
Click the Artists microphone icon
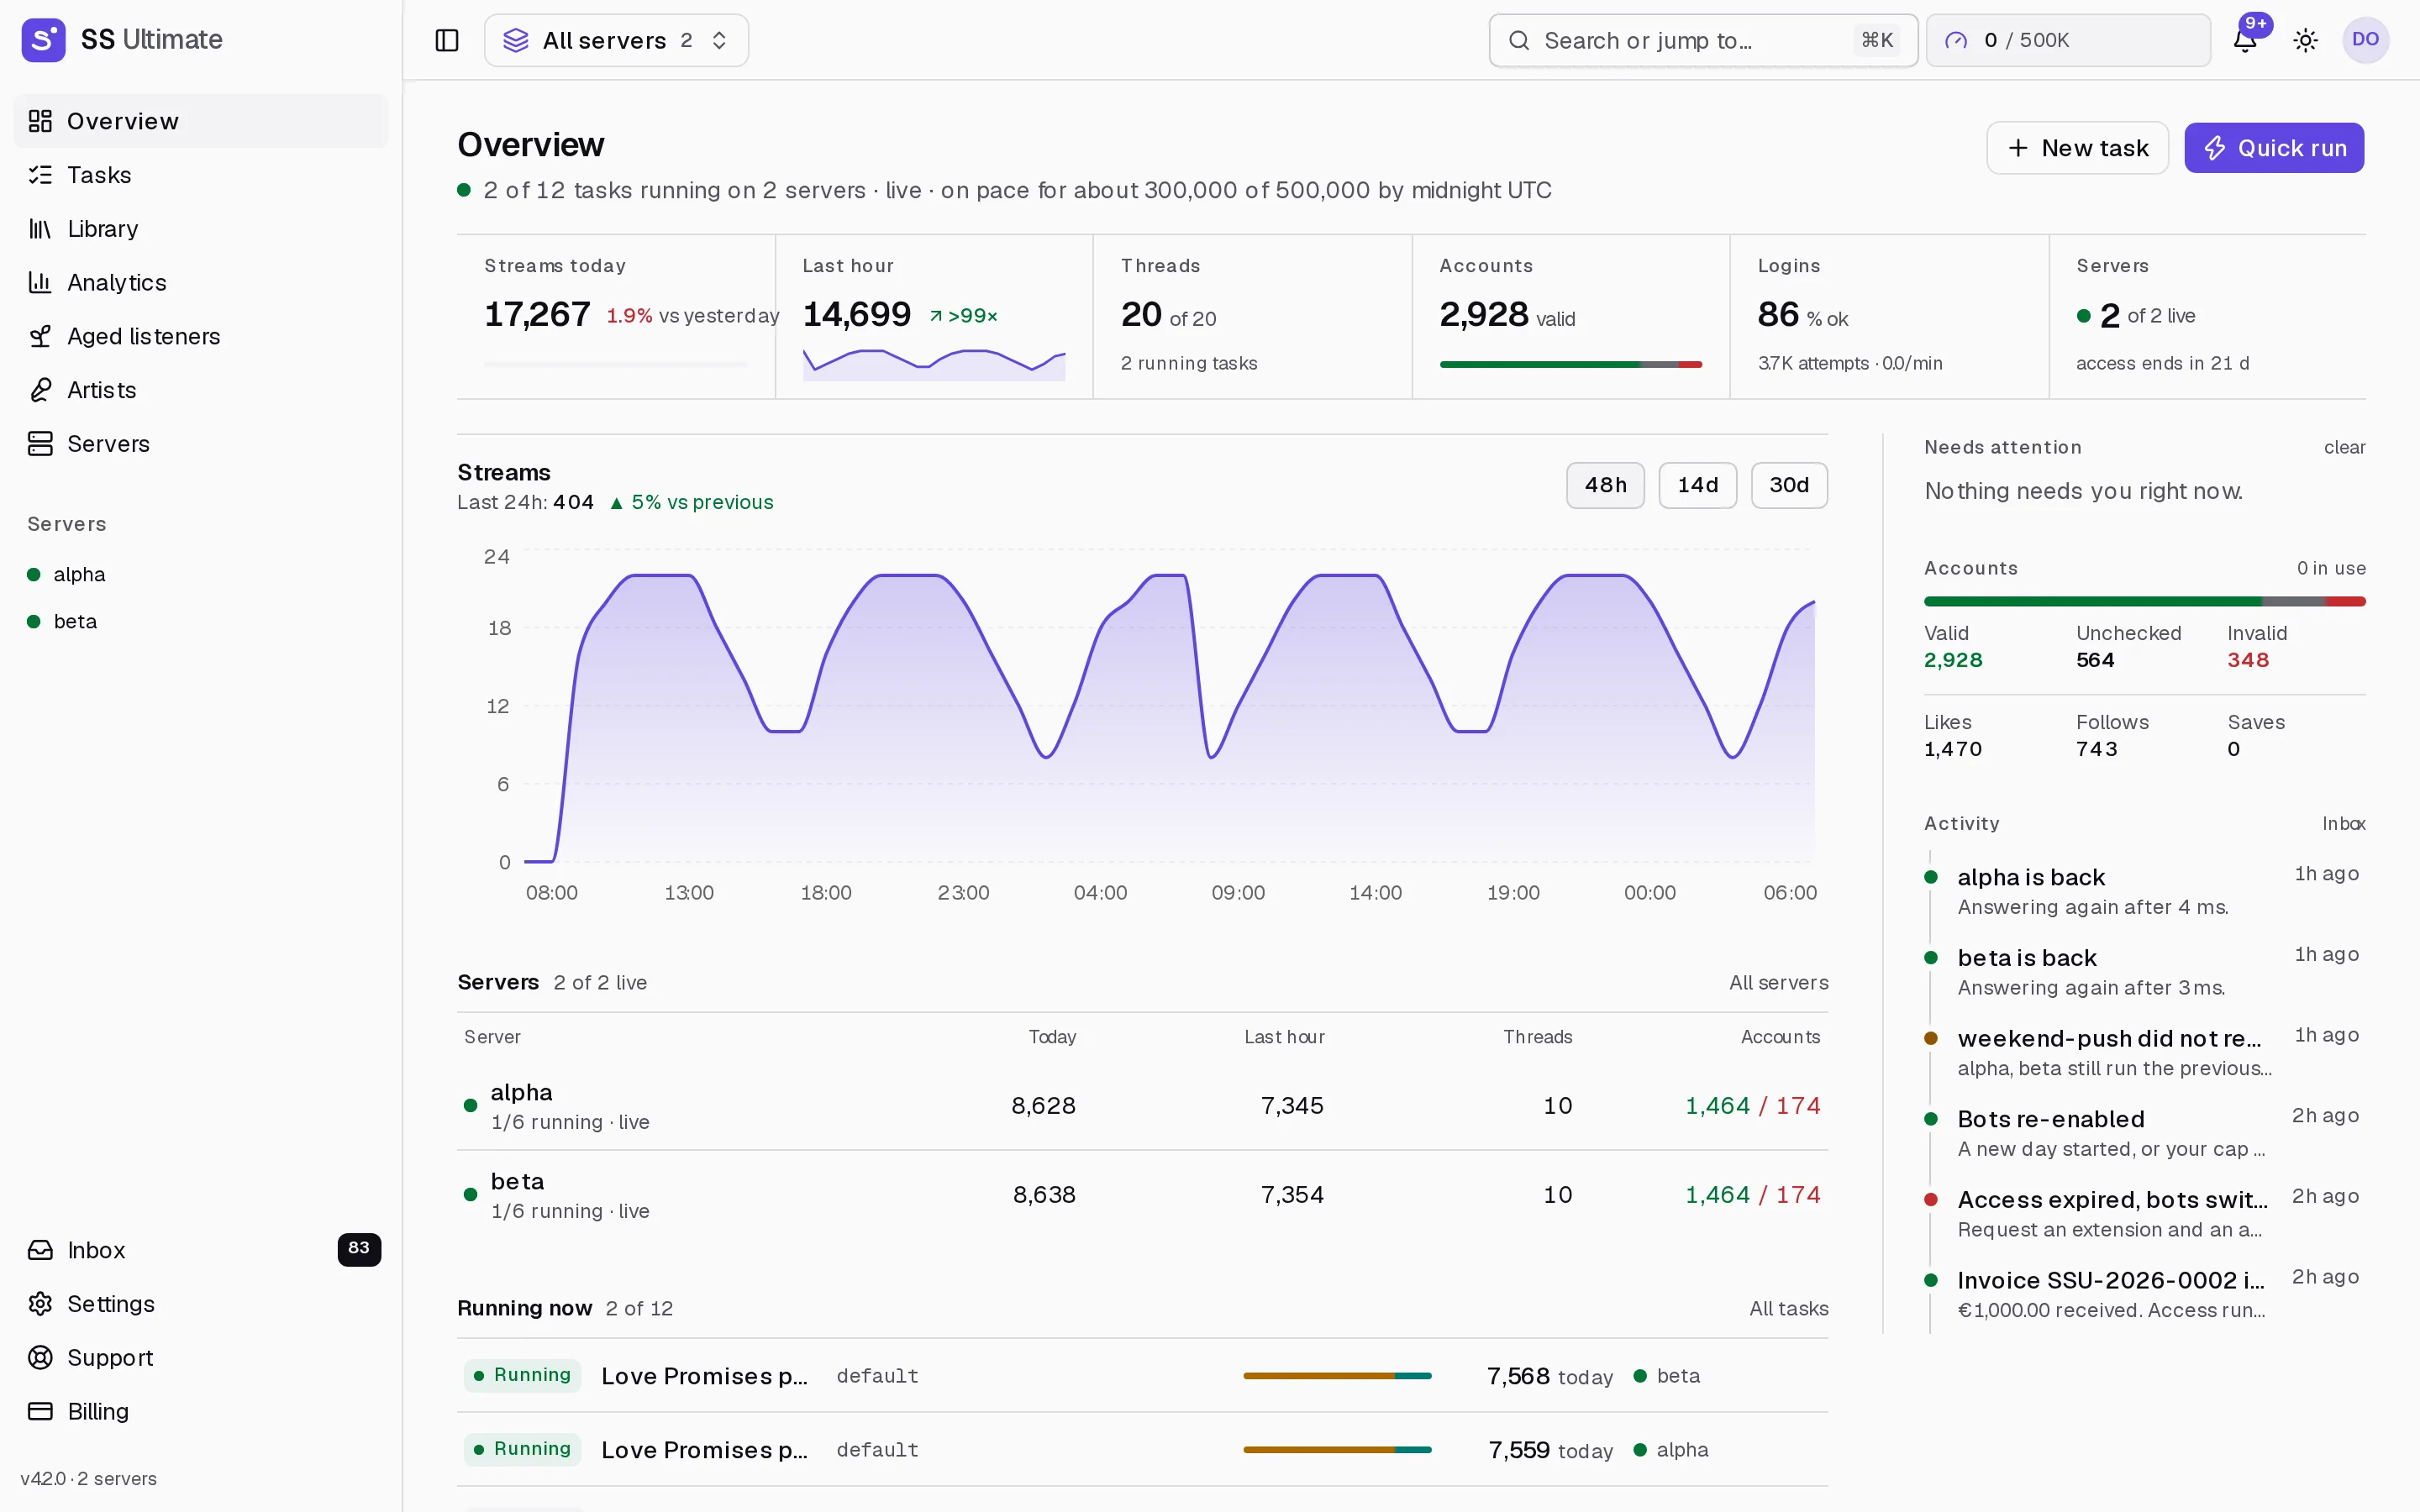click(40, 390)
